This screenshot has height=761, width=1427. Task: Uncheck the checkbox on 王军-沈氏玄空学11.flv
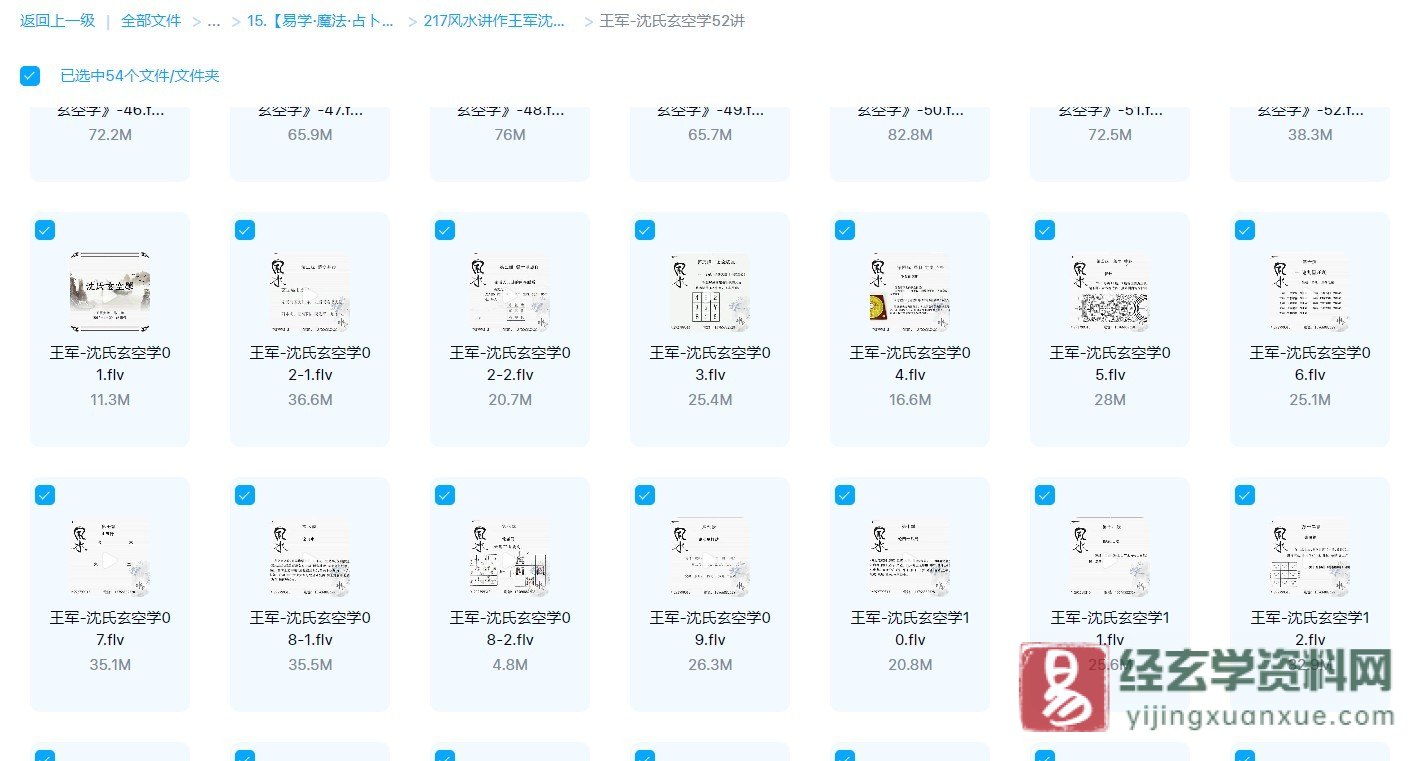coord(1045,495)
